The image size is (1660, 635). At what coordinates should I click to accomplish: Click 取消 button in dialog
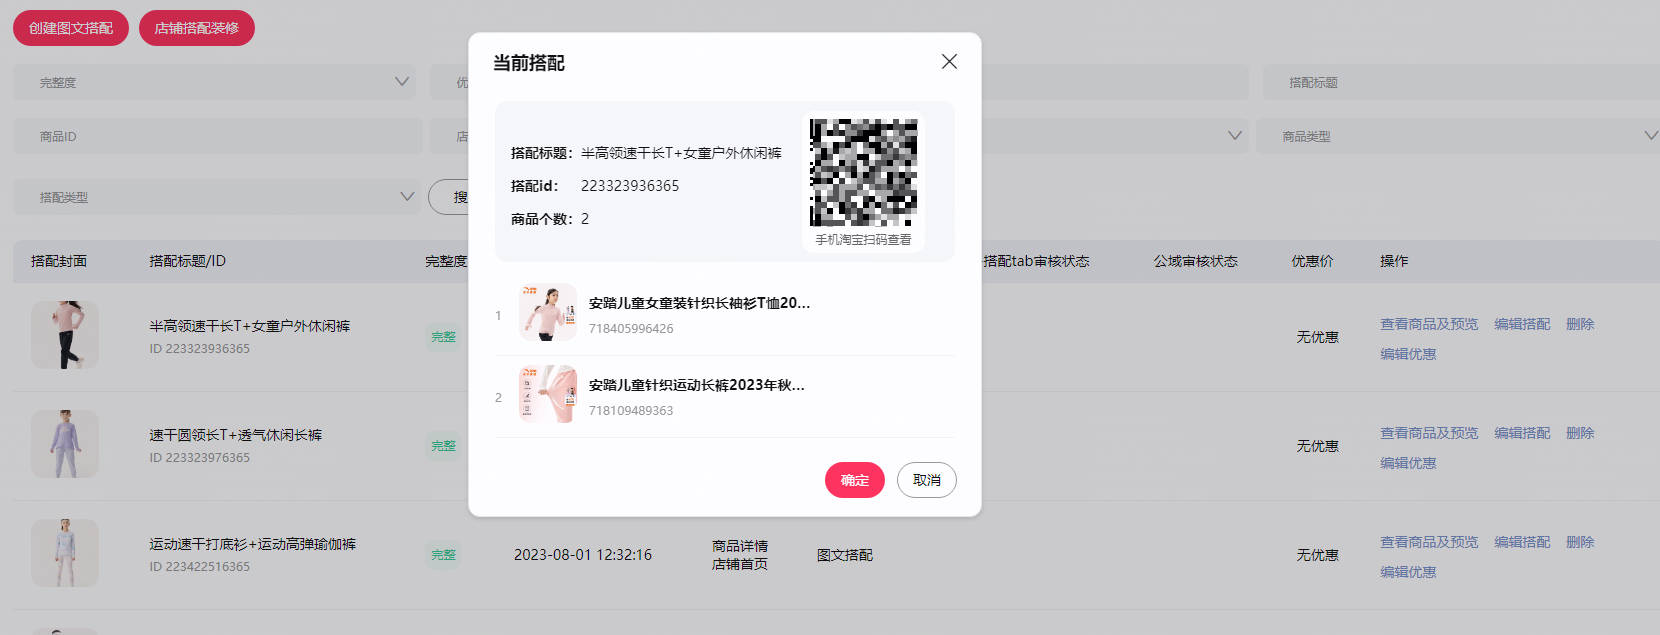[x=927, y=480]
